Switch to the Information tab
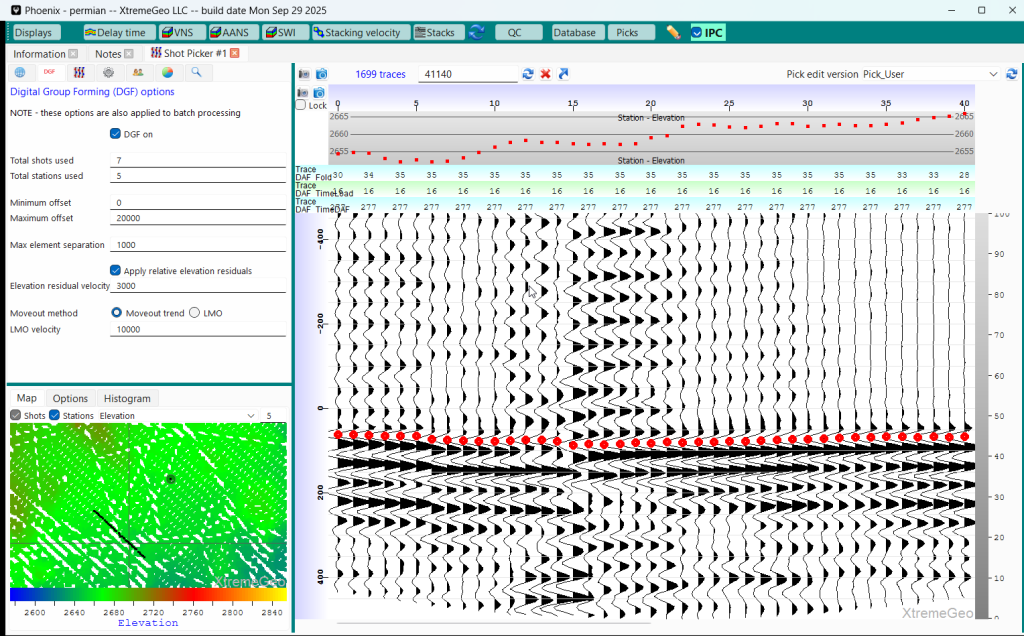This screenshot has height=636, width=1024. coord(39,53)
